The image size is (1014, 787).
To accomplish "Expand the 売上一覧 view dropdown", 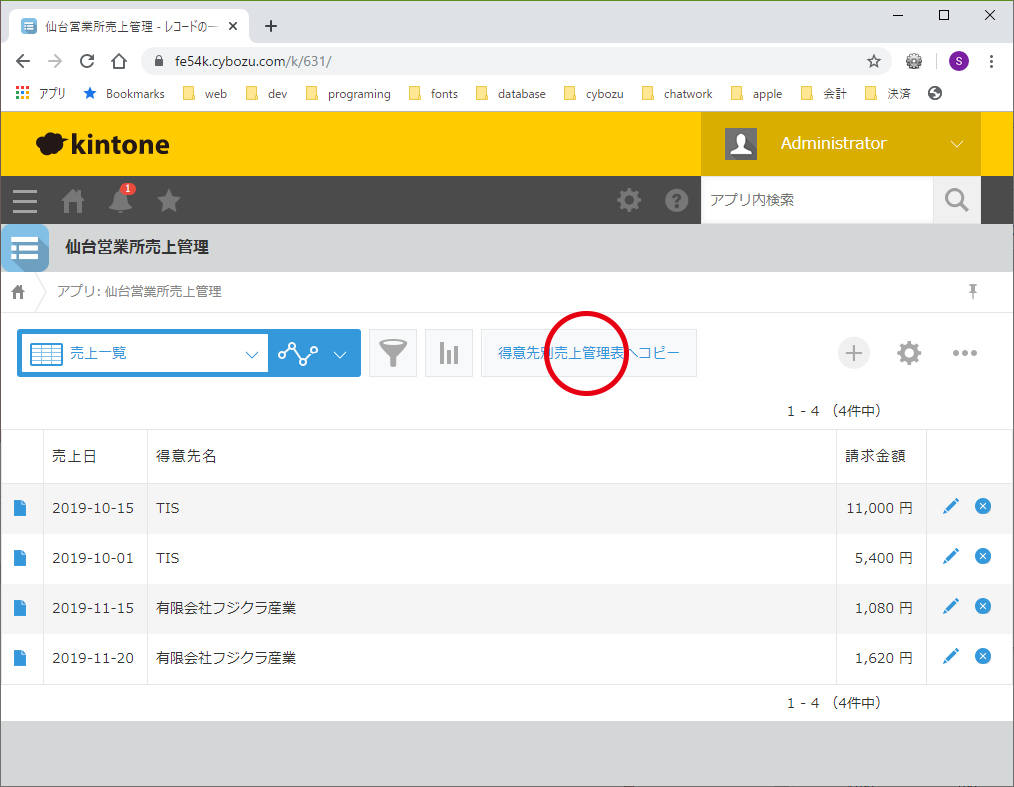I will click(145, 353).
